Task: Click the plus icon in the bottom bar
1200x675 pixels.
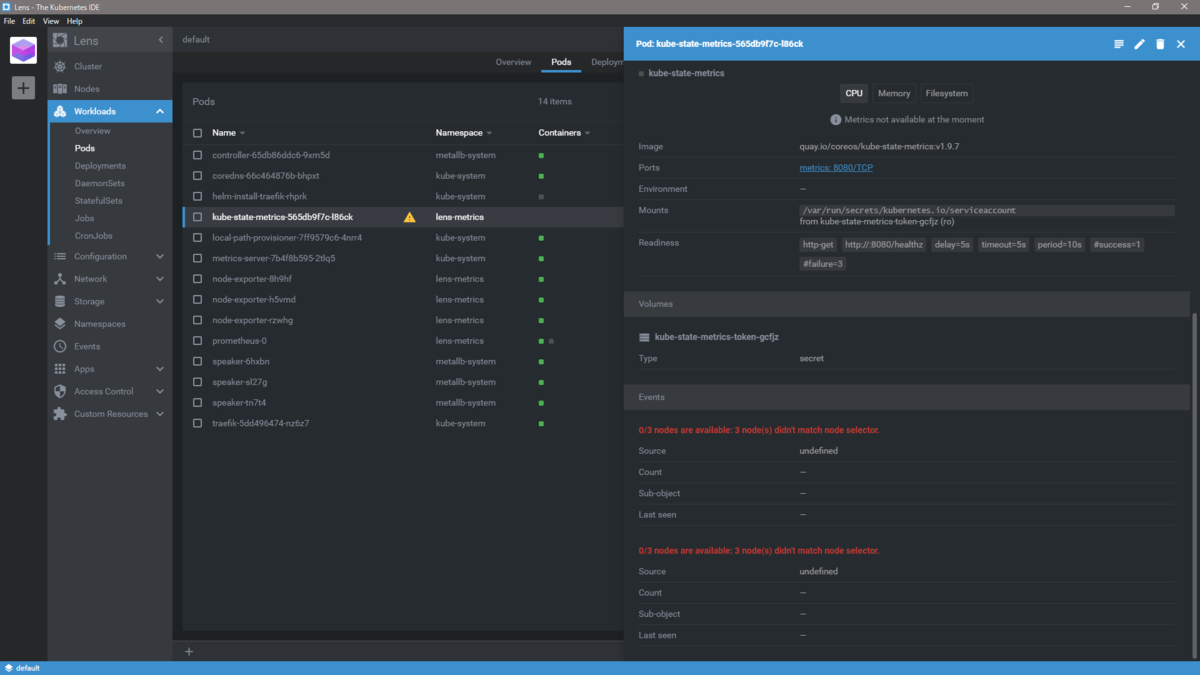Action: (189, 652)
